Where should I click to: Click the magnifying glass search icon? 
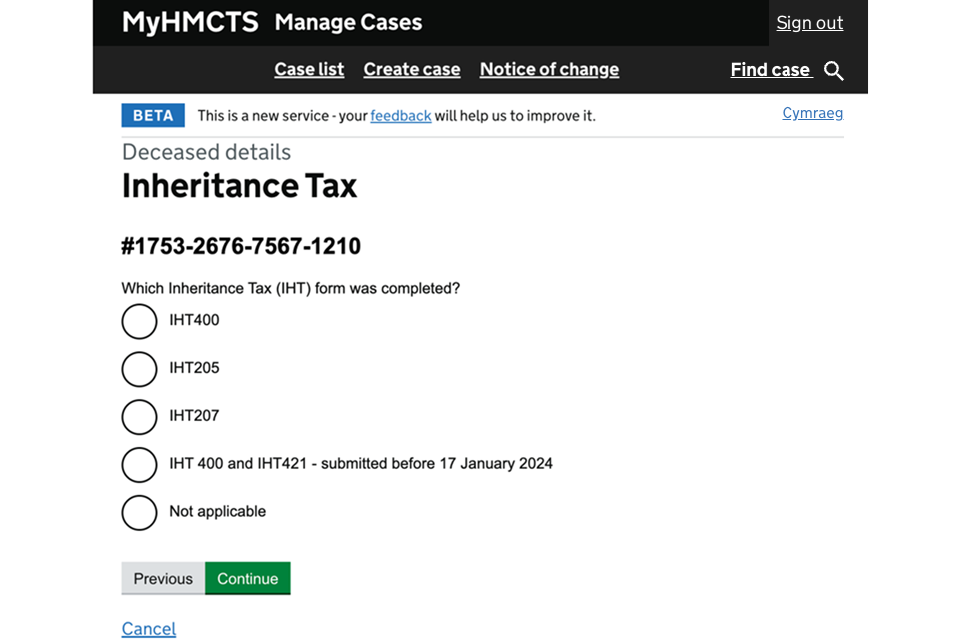(x=833, y=71)
